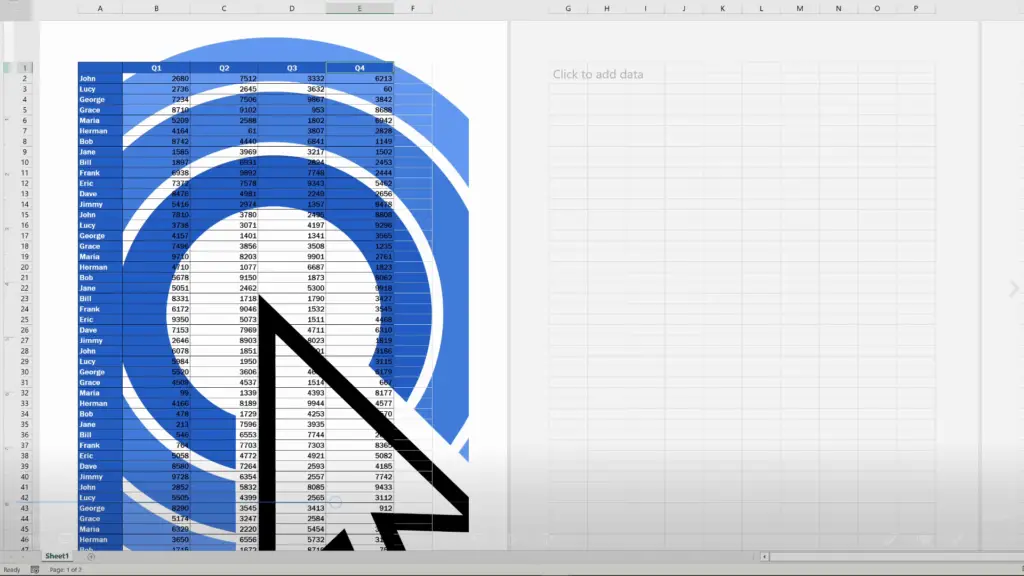1024x576 pixels.
Task: Select the cell containing 7512
Action: tap(224, 78)
